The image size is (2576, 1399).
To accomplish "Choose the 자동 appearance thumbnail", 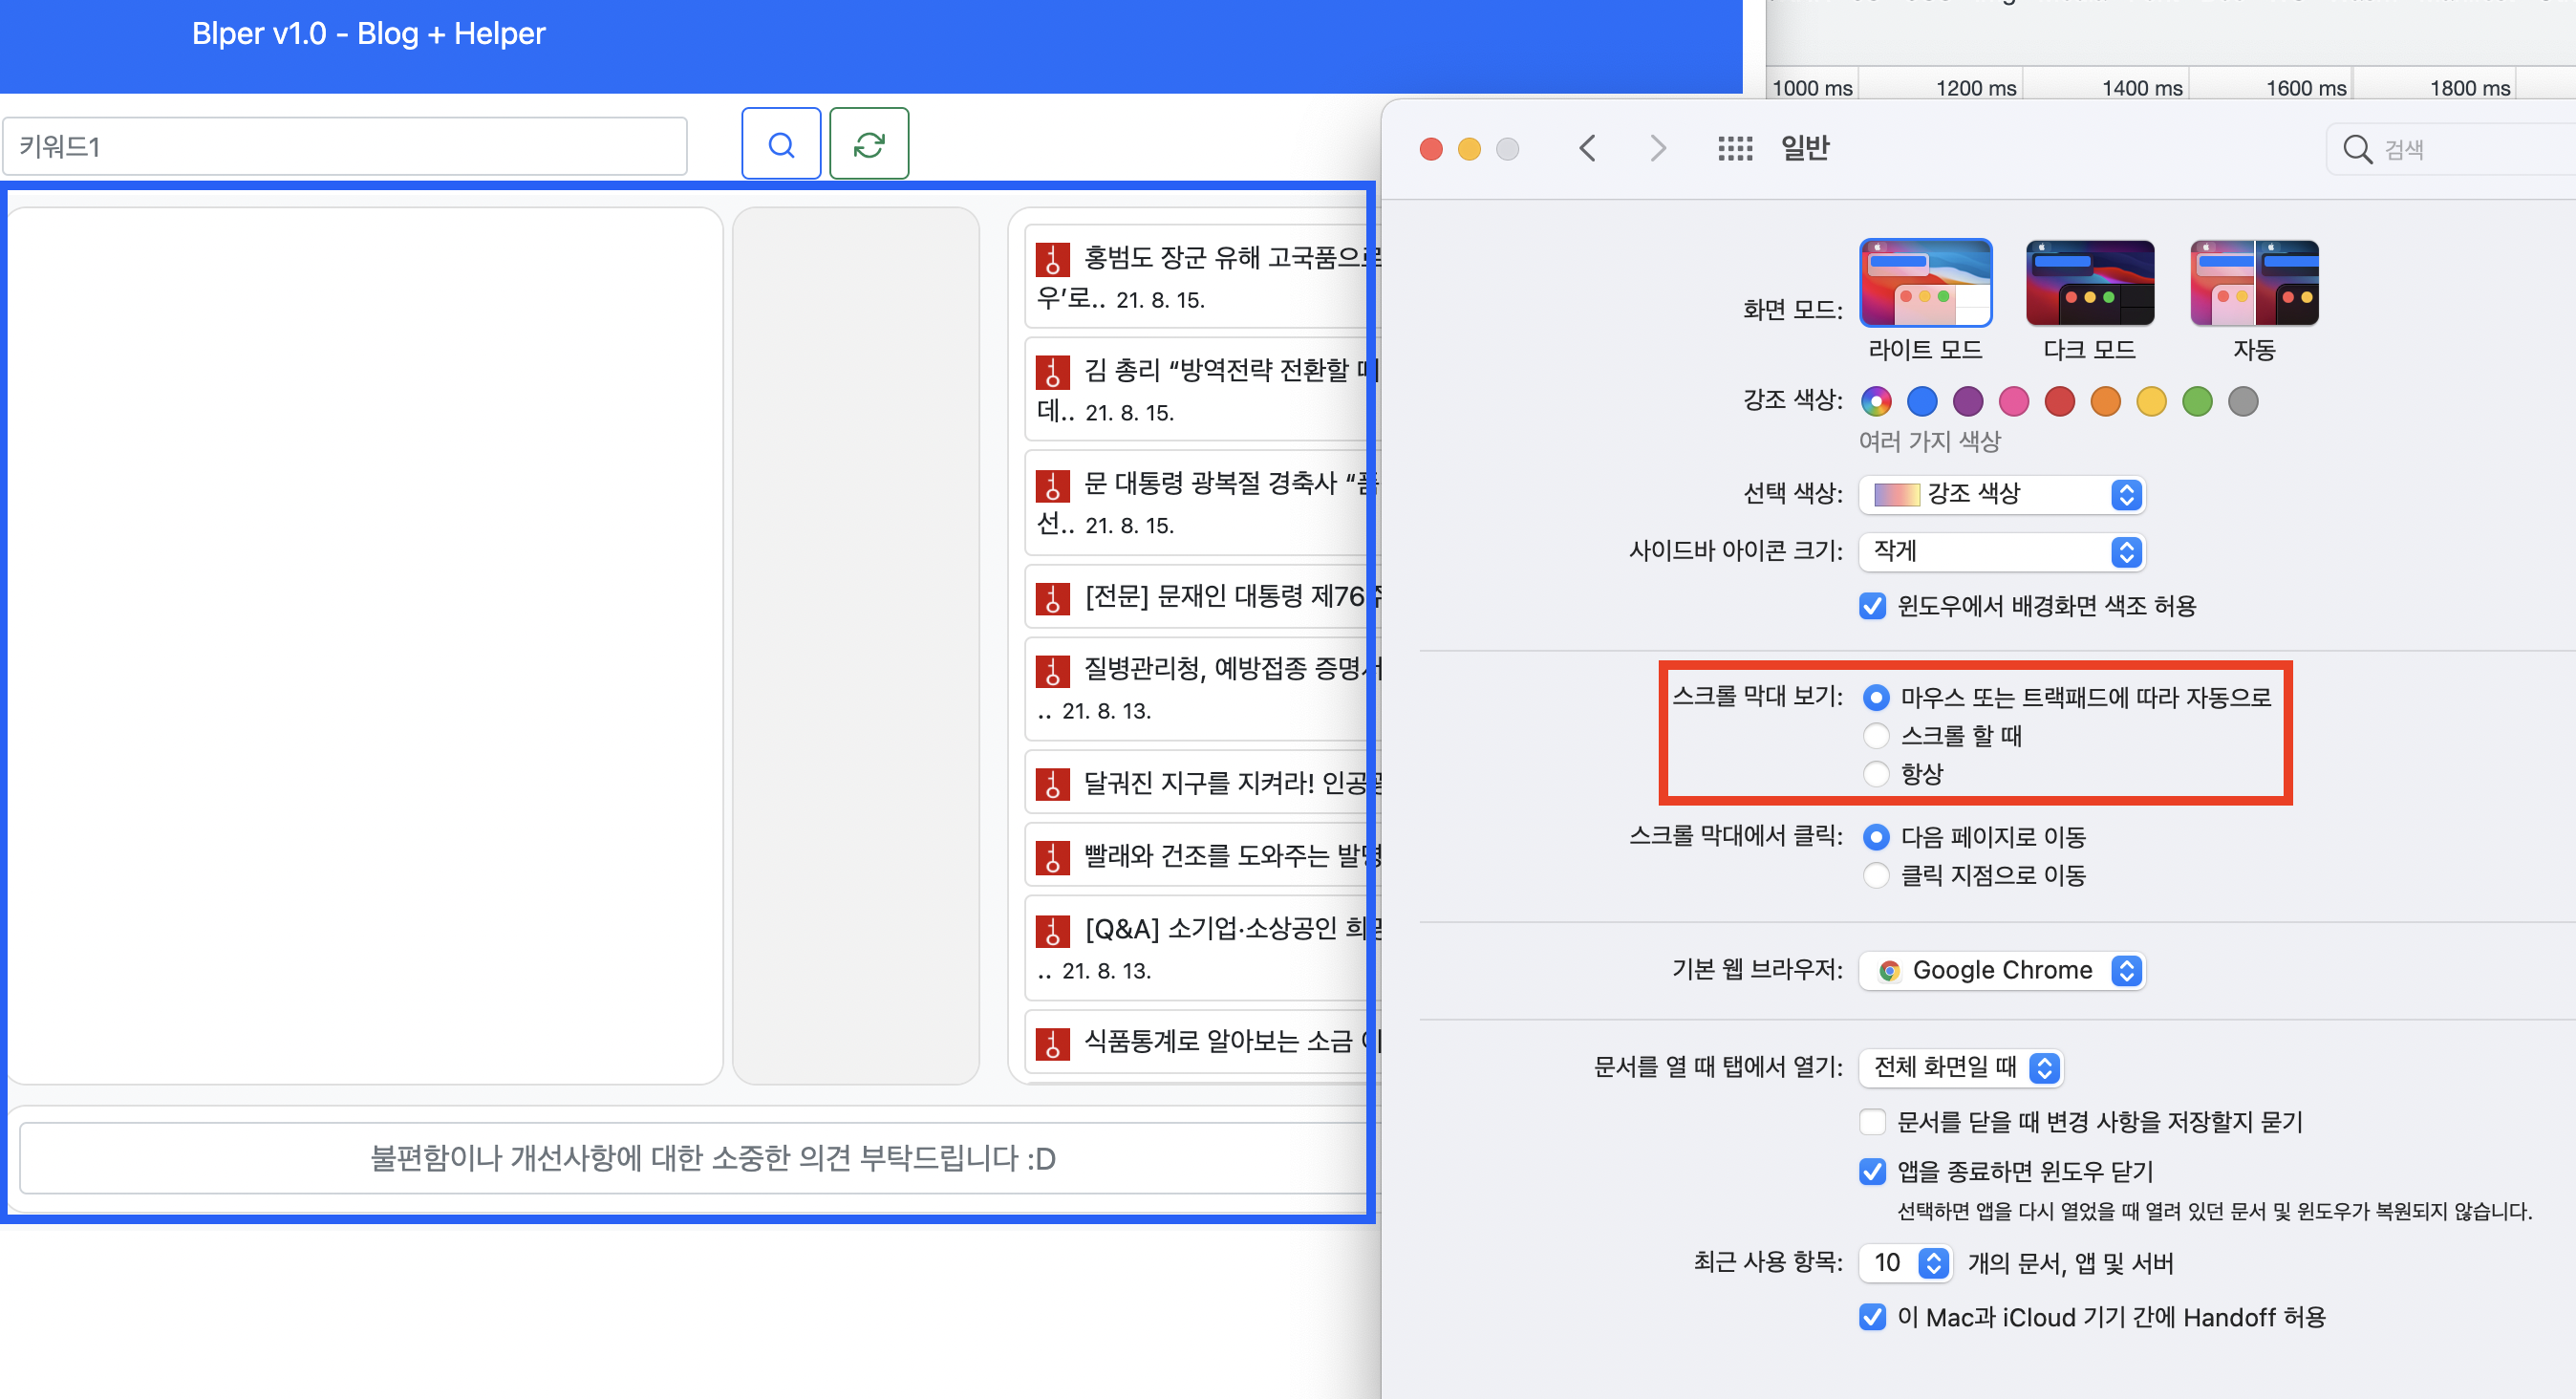I will [x=2253, y=283].
